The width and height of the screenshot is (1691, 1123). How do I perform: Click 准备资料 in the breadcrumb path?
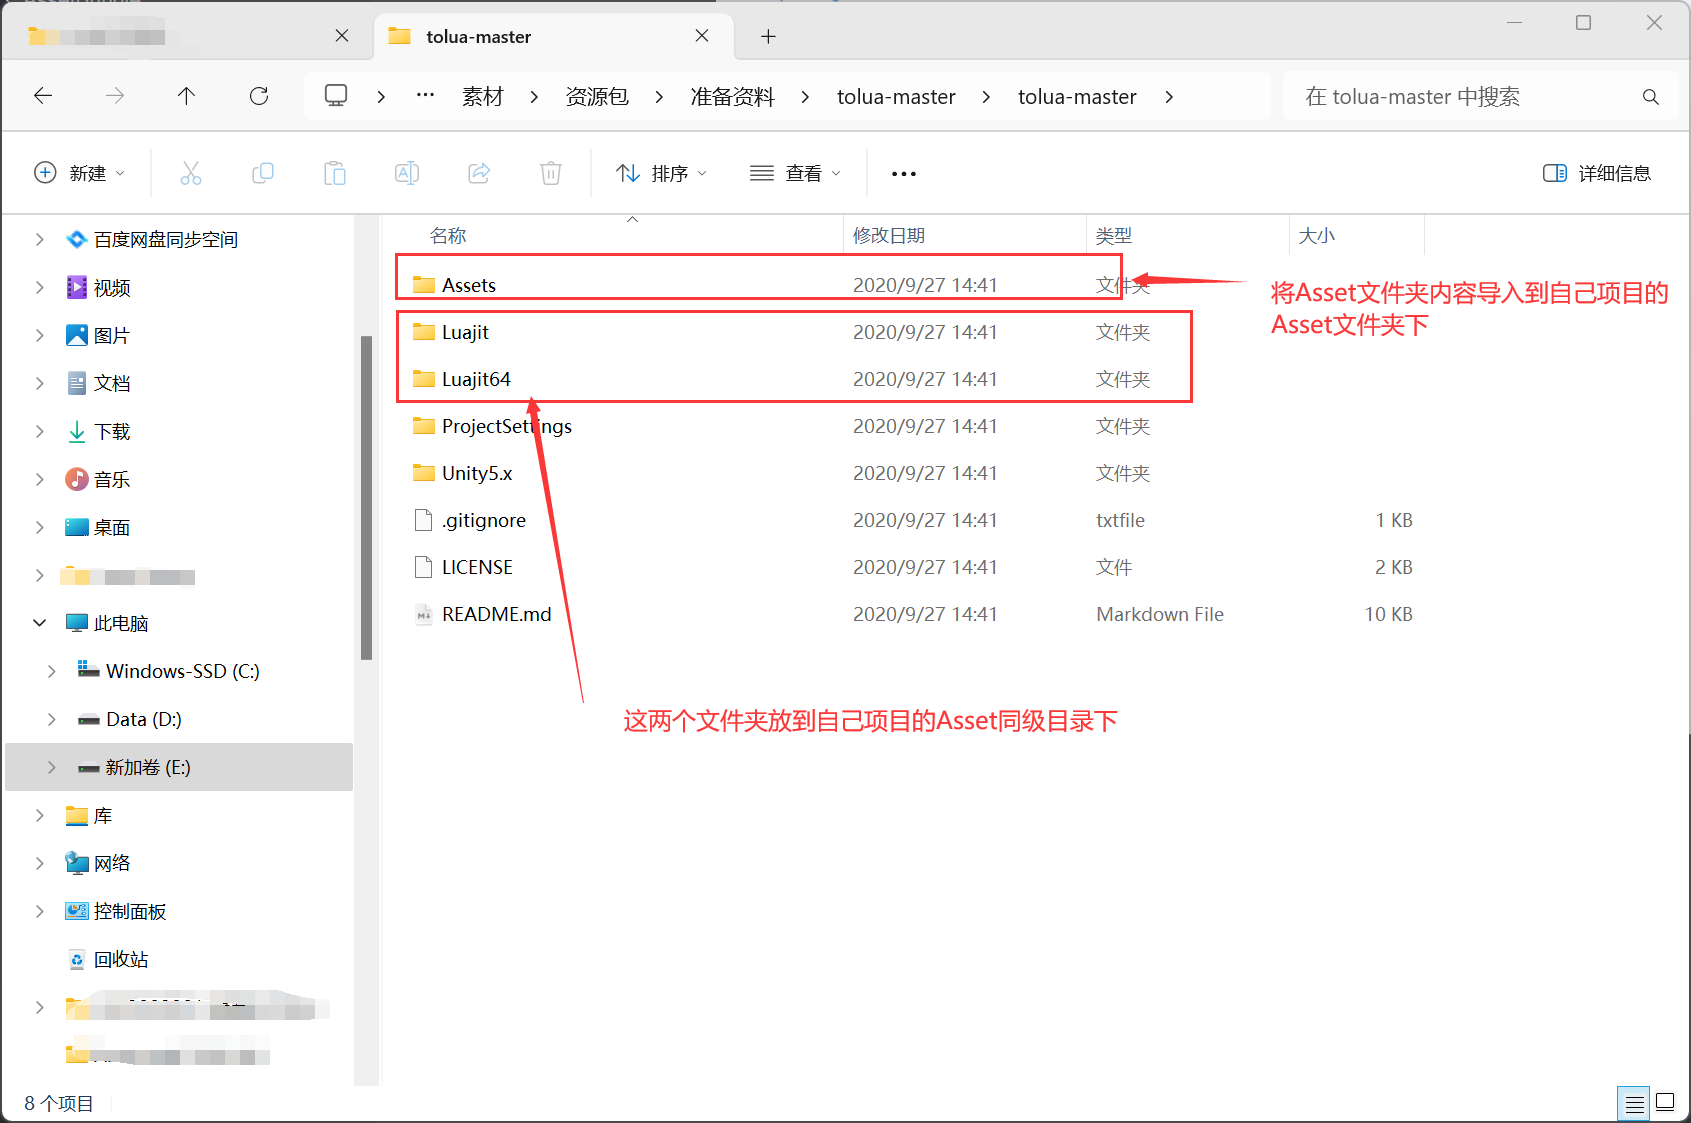point(732,97)
